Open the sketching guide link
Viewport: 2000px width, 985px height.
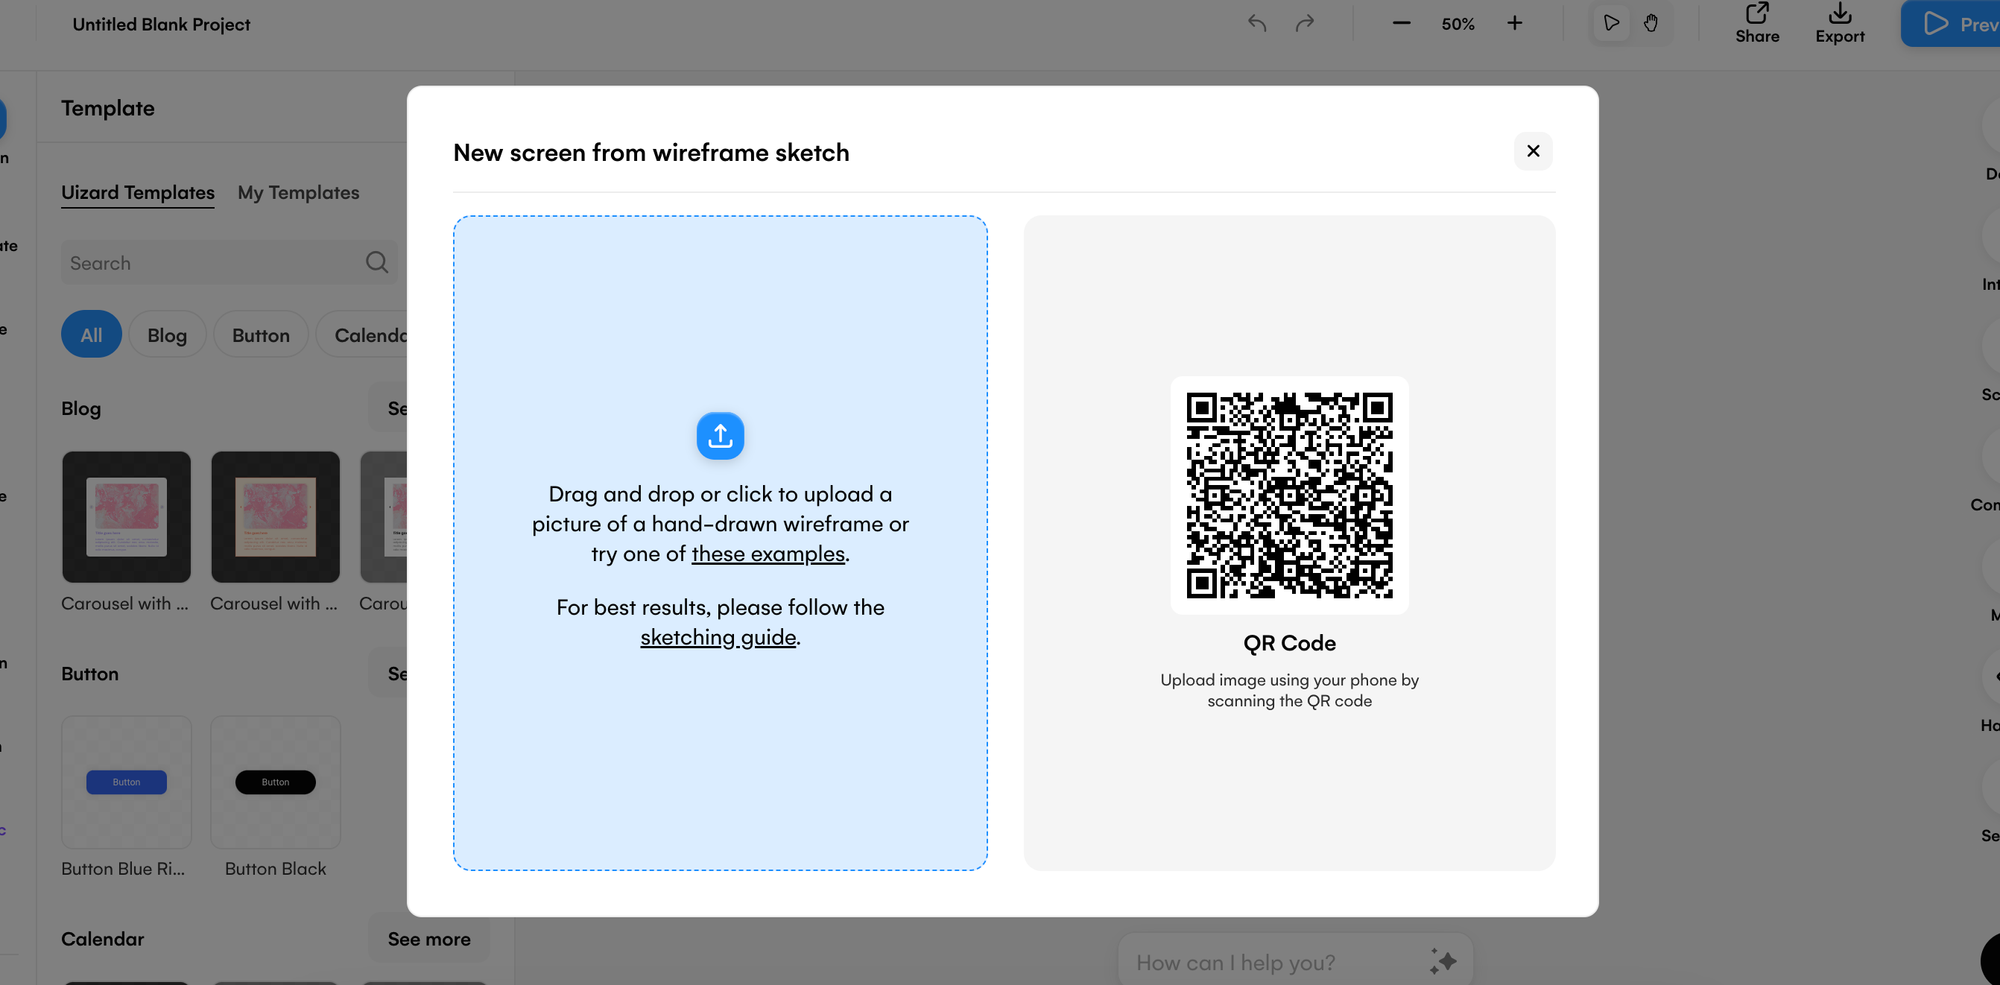point(718,637)
